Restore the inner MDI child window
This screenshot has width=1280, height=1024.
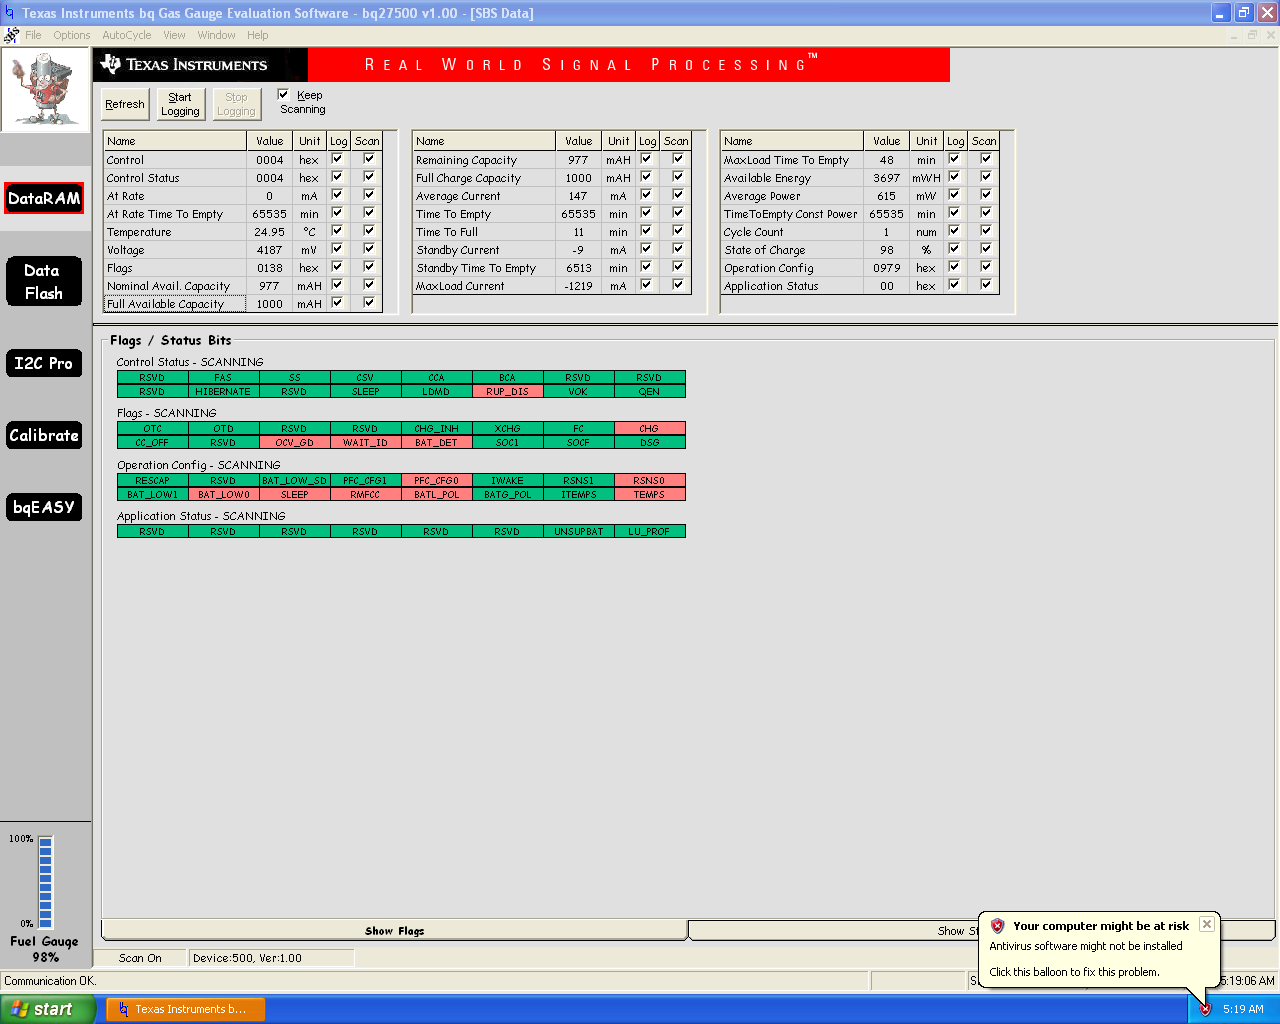point(1251,35)
